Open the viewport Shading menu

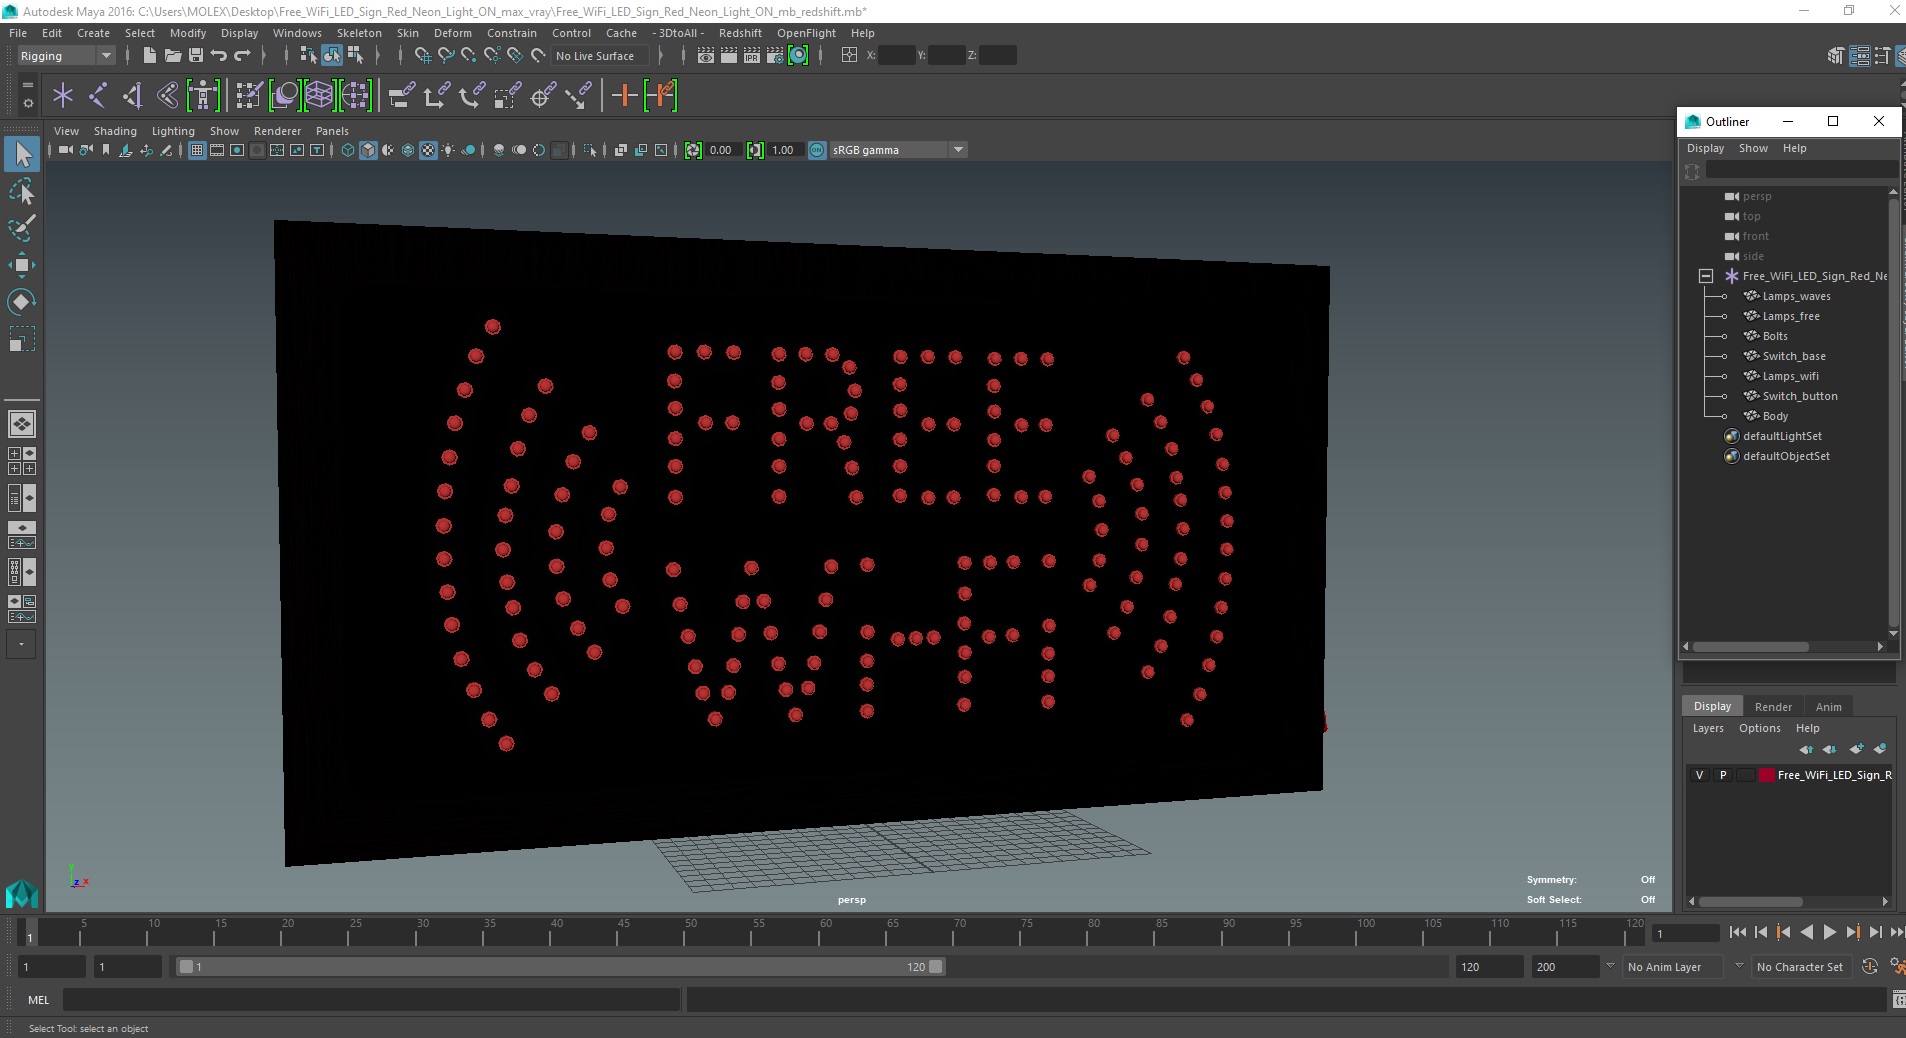[x=115, y=131]
